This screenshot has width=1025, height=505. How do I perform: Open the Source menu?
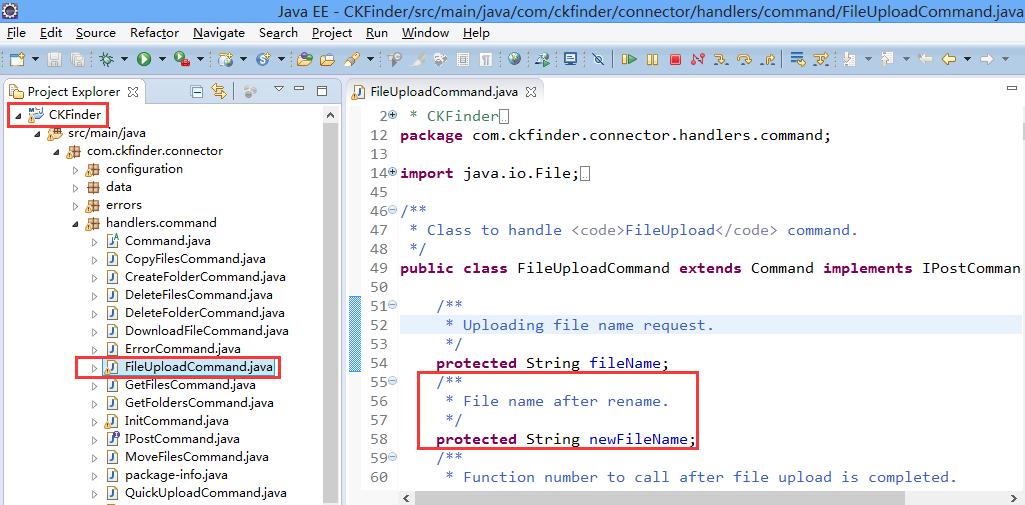pos(95,33)
